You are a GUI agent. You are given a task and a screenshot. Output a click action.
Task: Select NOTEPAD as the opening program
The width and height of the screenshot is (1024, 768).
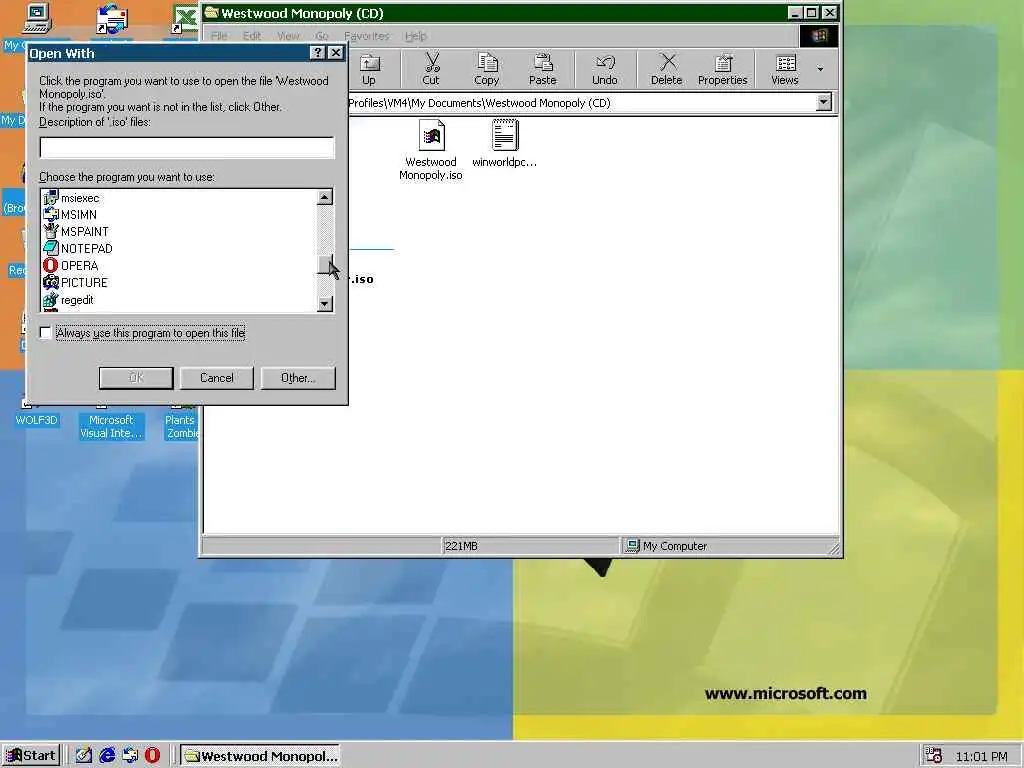(78, 248)
